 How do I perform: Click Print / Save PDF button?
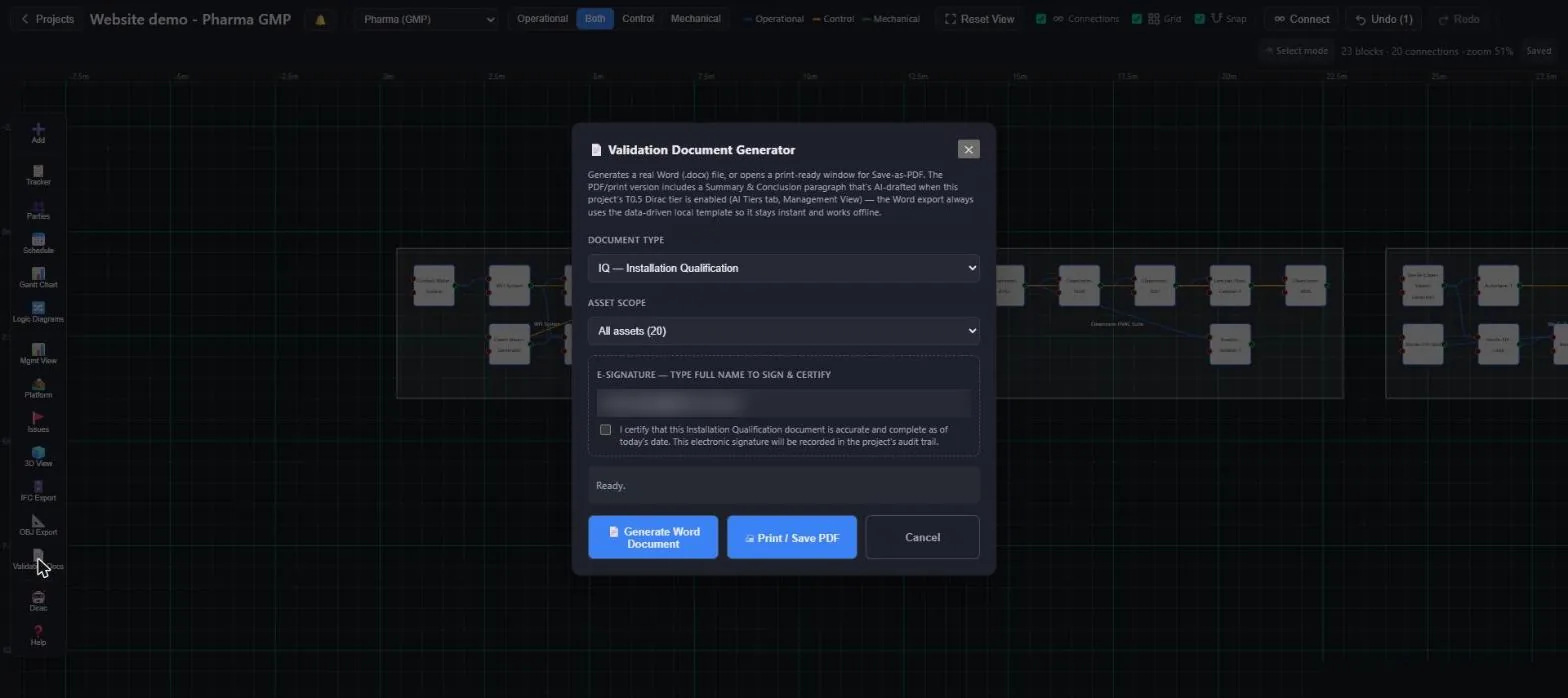(792, 537)
